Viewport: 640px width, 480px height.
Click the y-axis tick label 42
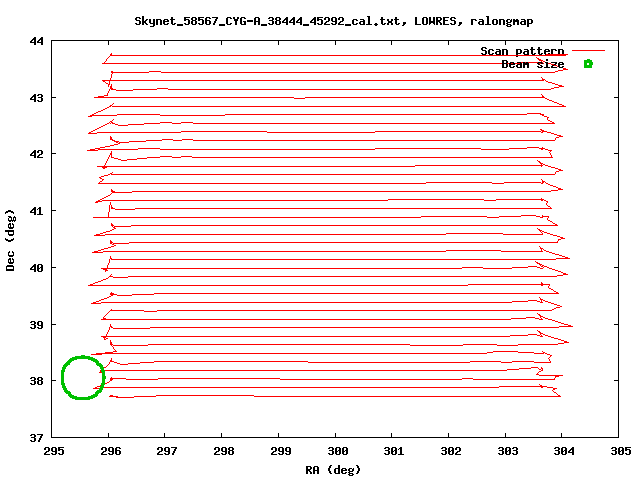coord(36,154)
